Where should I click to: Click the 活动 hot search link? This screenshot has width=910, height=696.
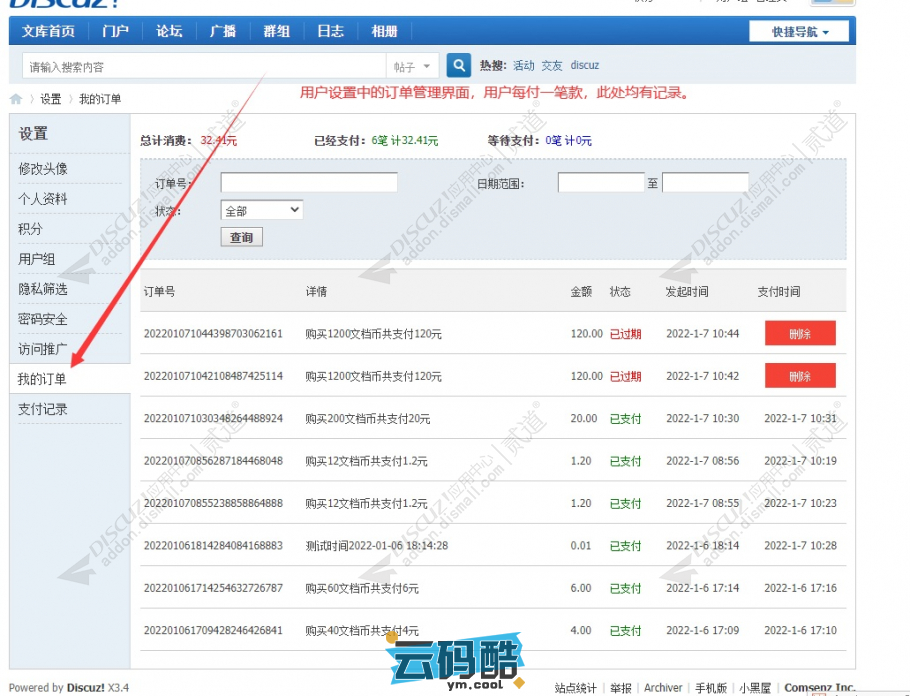524,66
